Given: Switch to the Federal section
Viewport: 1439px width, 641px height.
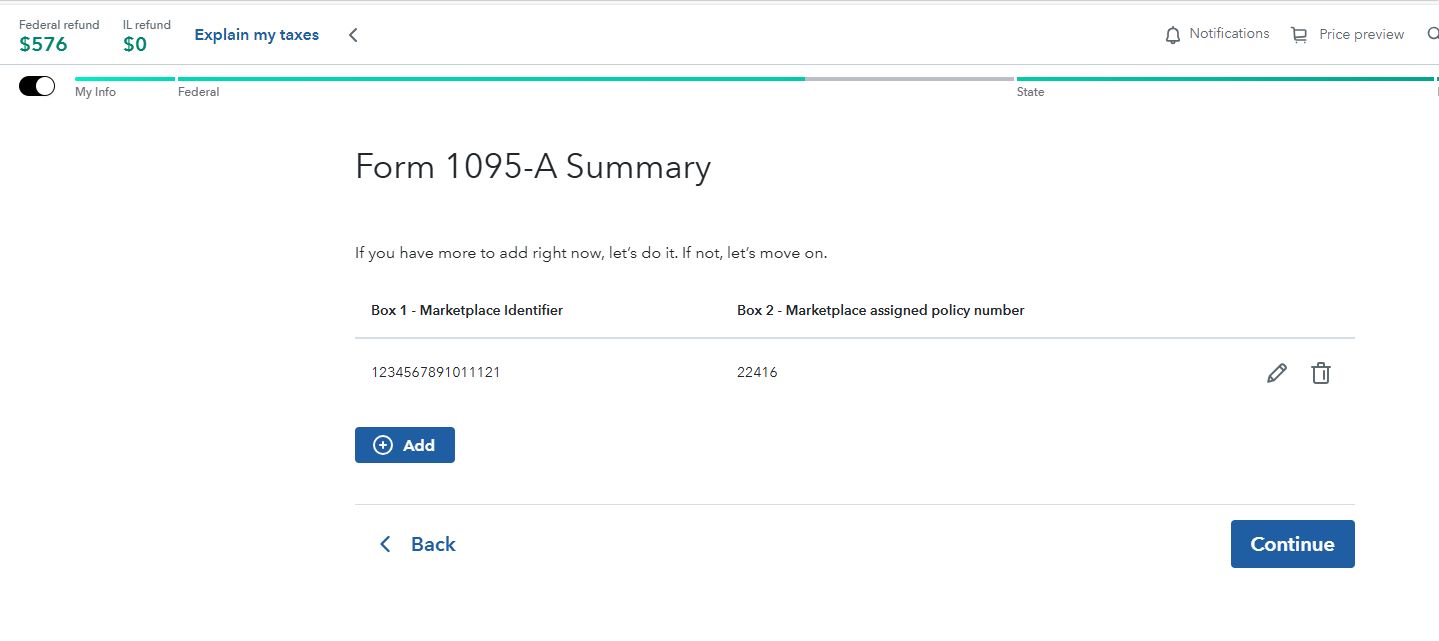Looking at the screenshot, I should point(199,92).
